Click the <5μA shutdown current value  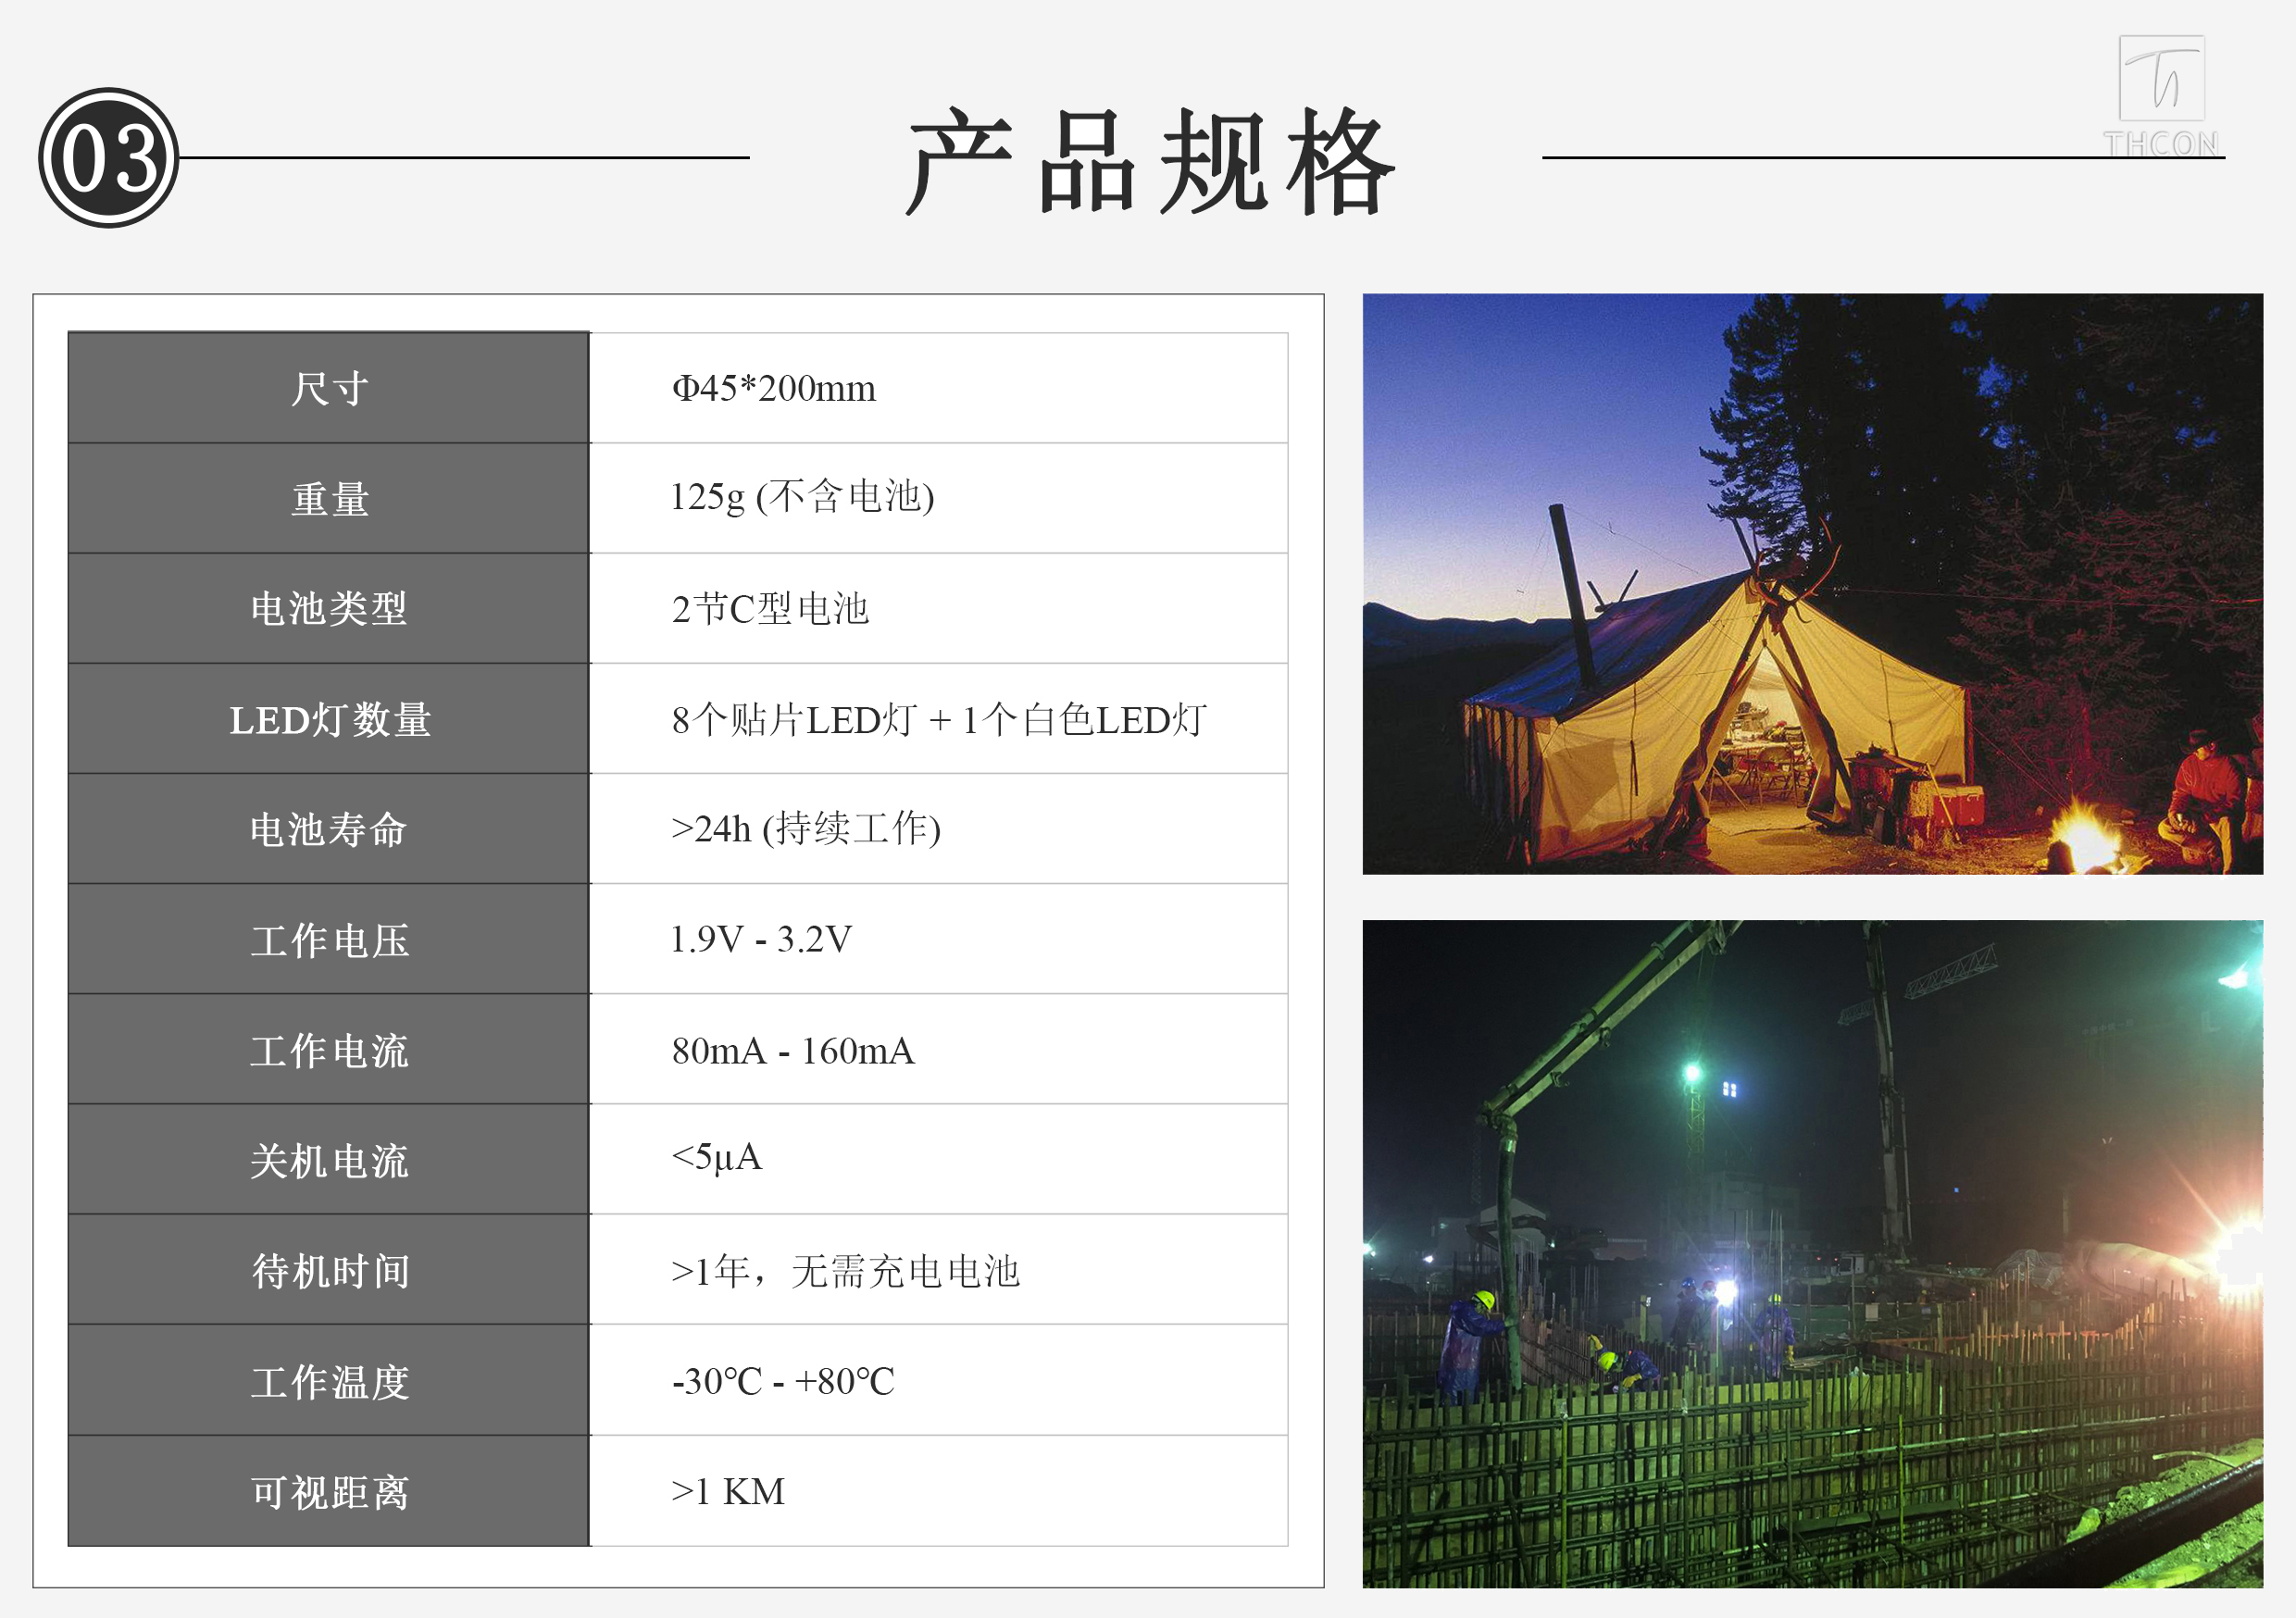coord(716,1157)
